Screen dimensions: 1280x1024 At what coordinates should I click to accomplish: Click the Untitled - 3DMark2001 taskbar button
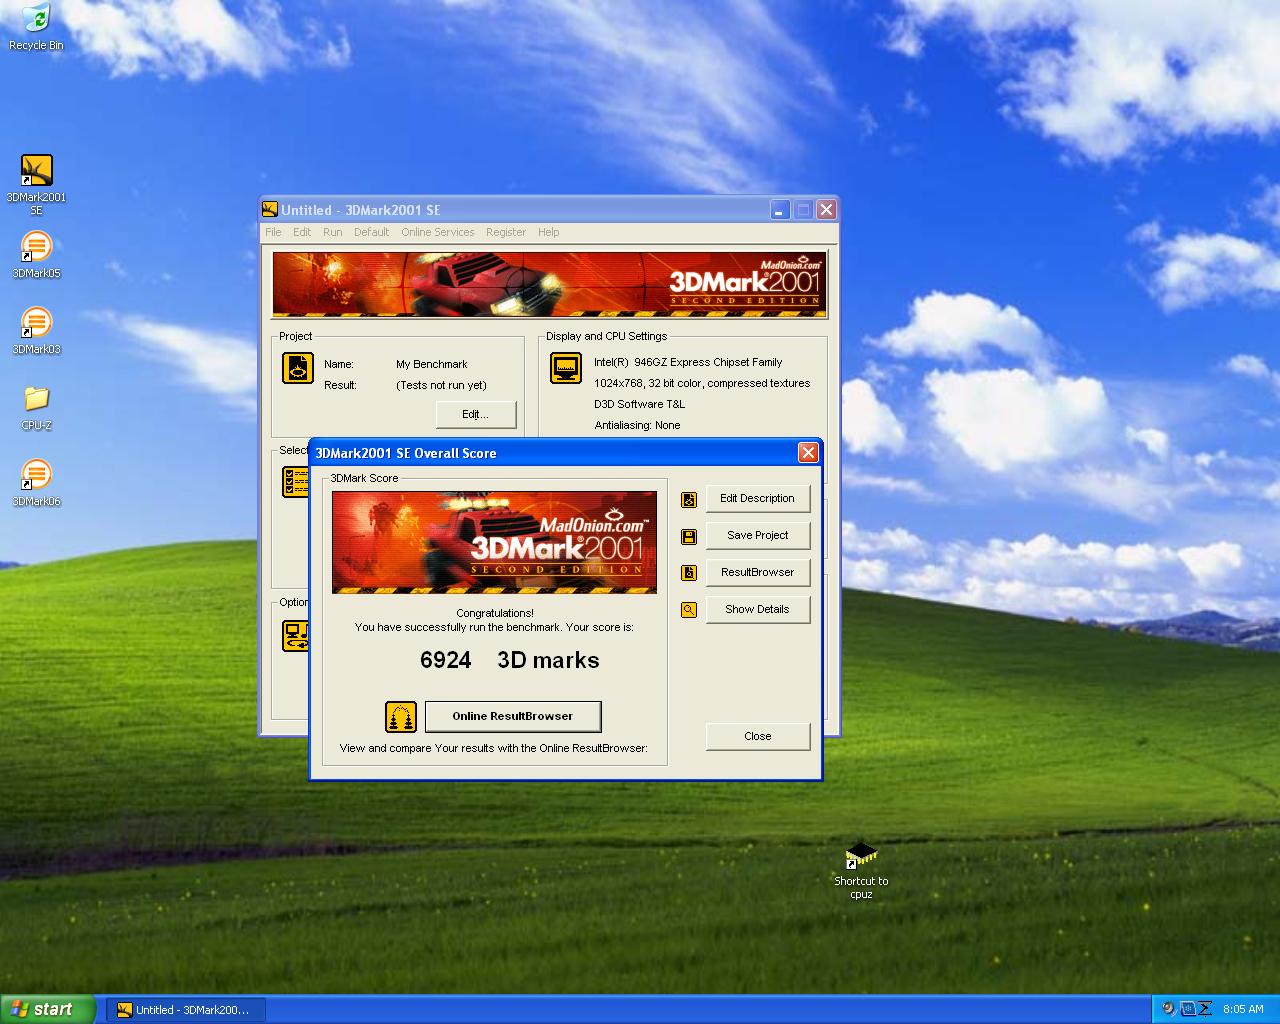point(185,1010)
